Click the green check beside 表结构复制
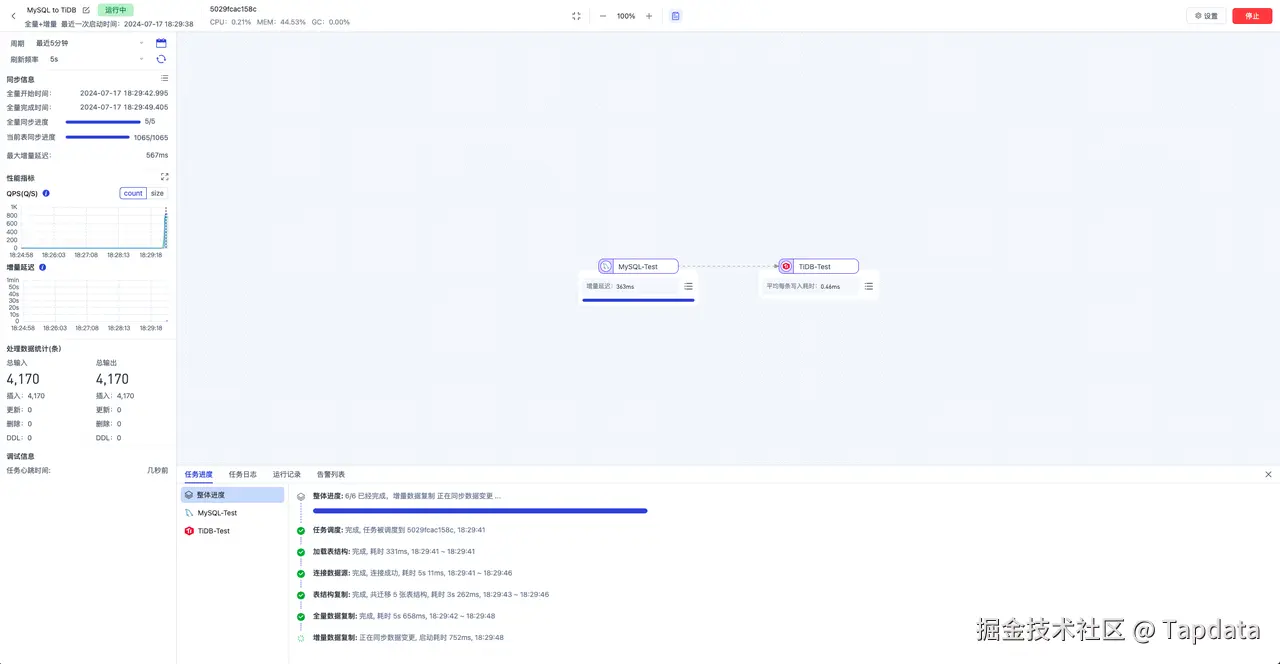The image size is (1280, 664). [x=301, y=595]
